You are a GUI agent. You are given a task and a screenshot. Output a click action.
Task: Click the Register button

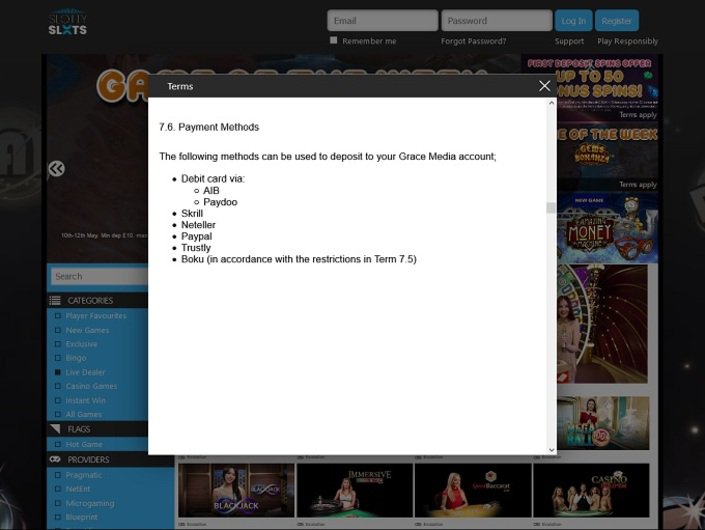tap(616, 21)
